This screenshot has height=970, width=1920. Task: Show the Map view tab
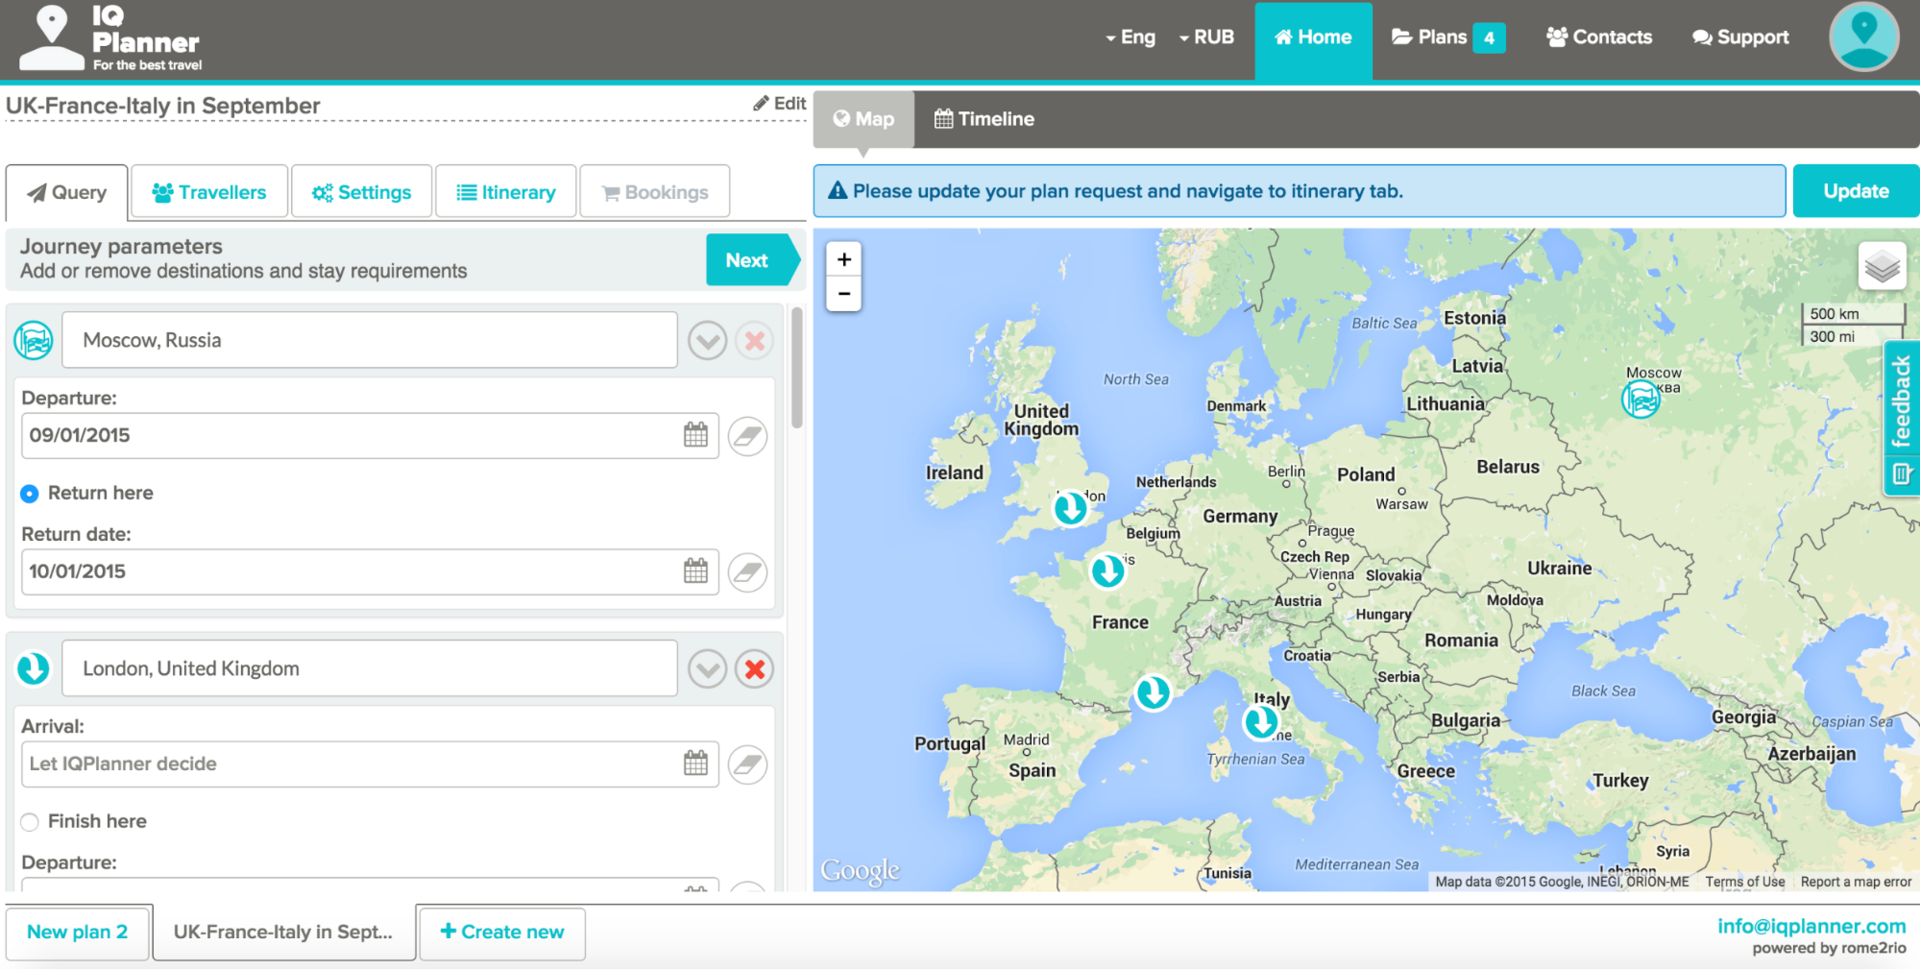click(864, 119)
